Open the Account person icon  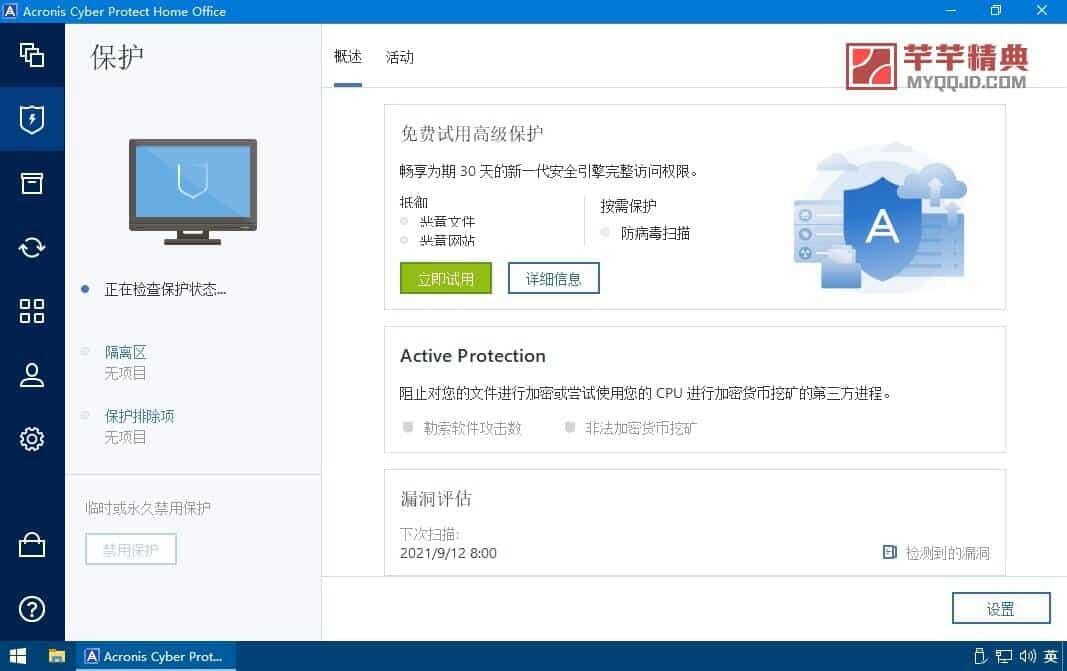coord(32,375)
